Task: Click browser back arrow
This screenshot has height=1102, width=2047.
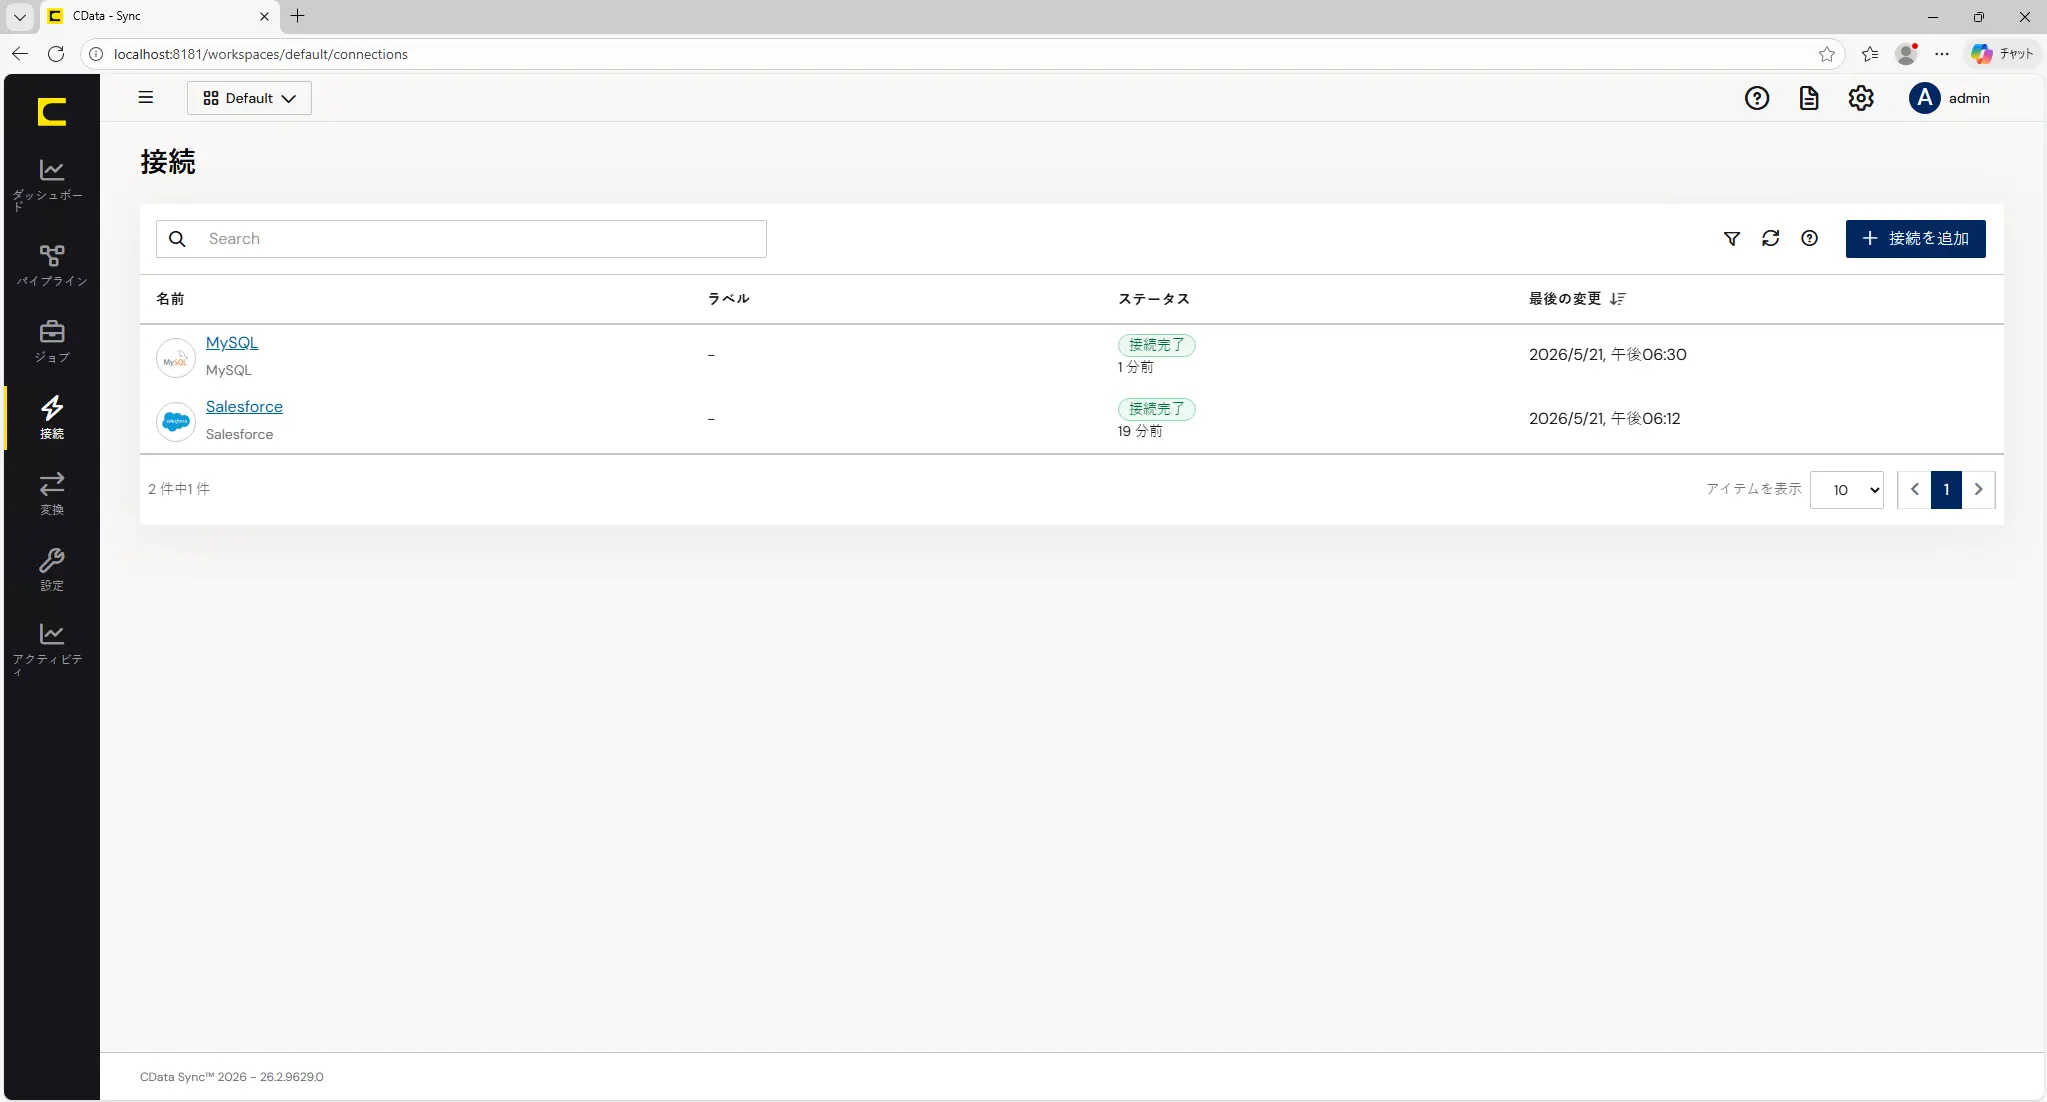Action: pyautogui.click(x=20, y=54)
